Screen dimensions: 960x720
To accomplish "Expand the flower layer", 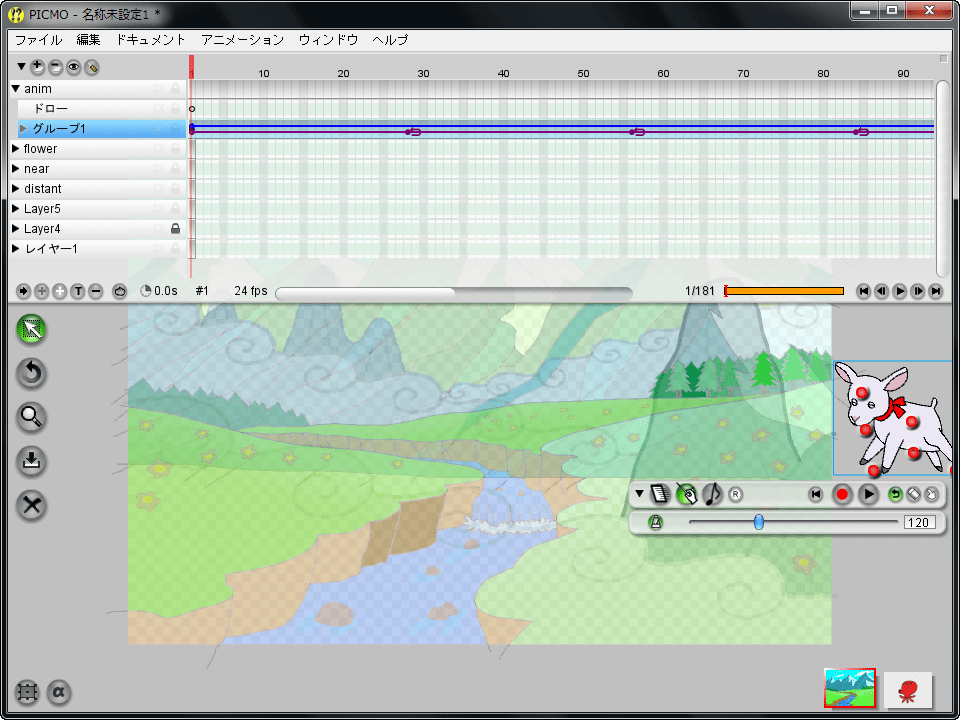I will (x=16, y=149).
